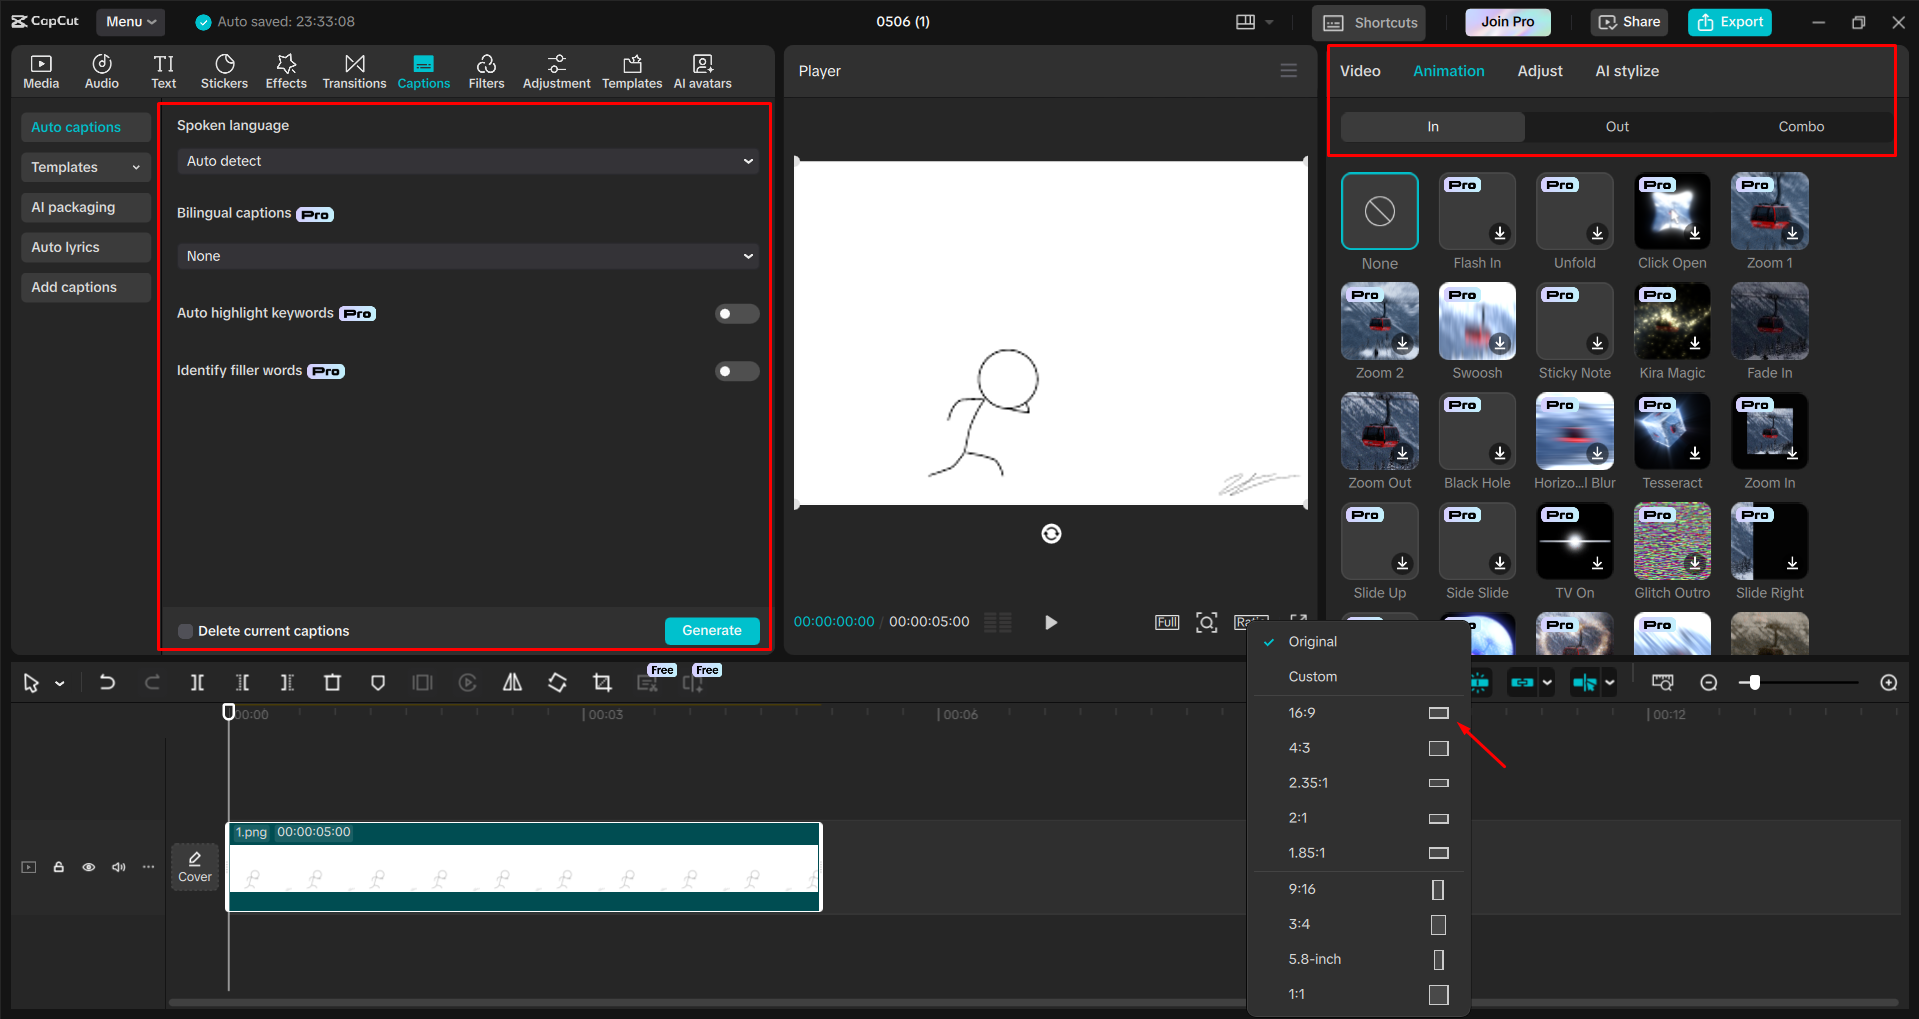Open the Spoken language Auto detect dropdown
The width and height of the screenshot is (1919, 1019).
click(466, 160)
